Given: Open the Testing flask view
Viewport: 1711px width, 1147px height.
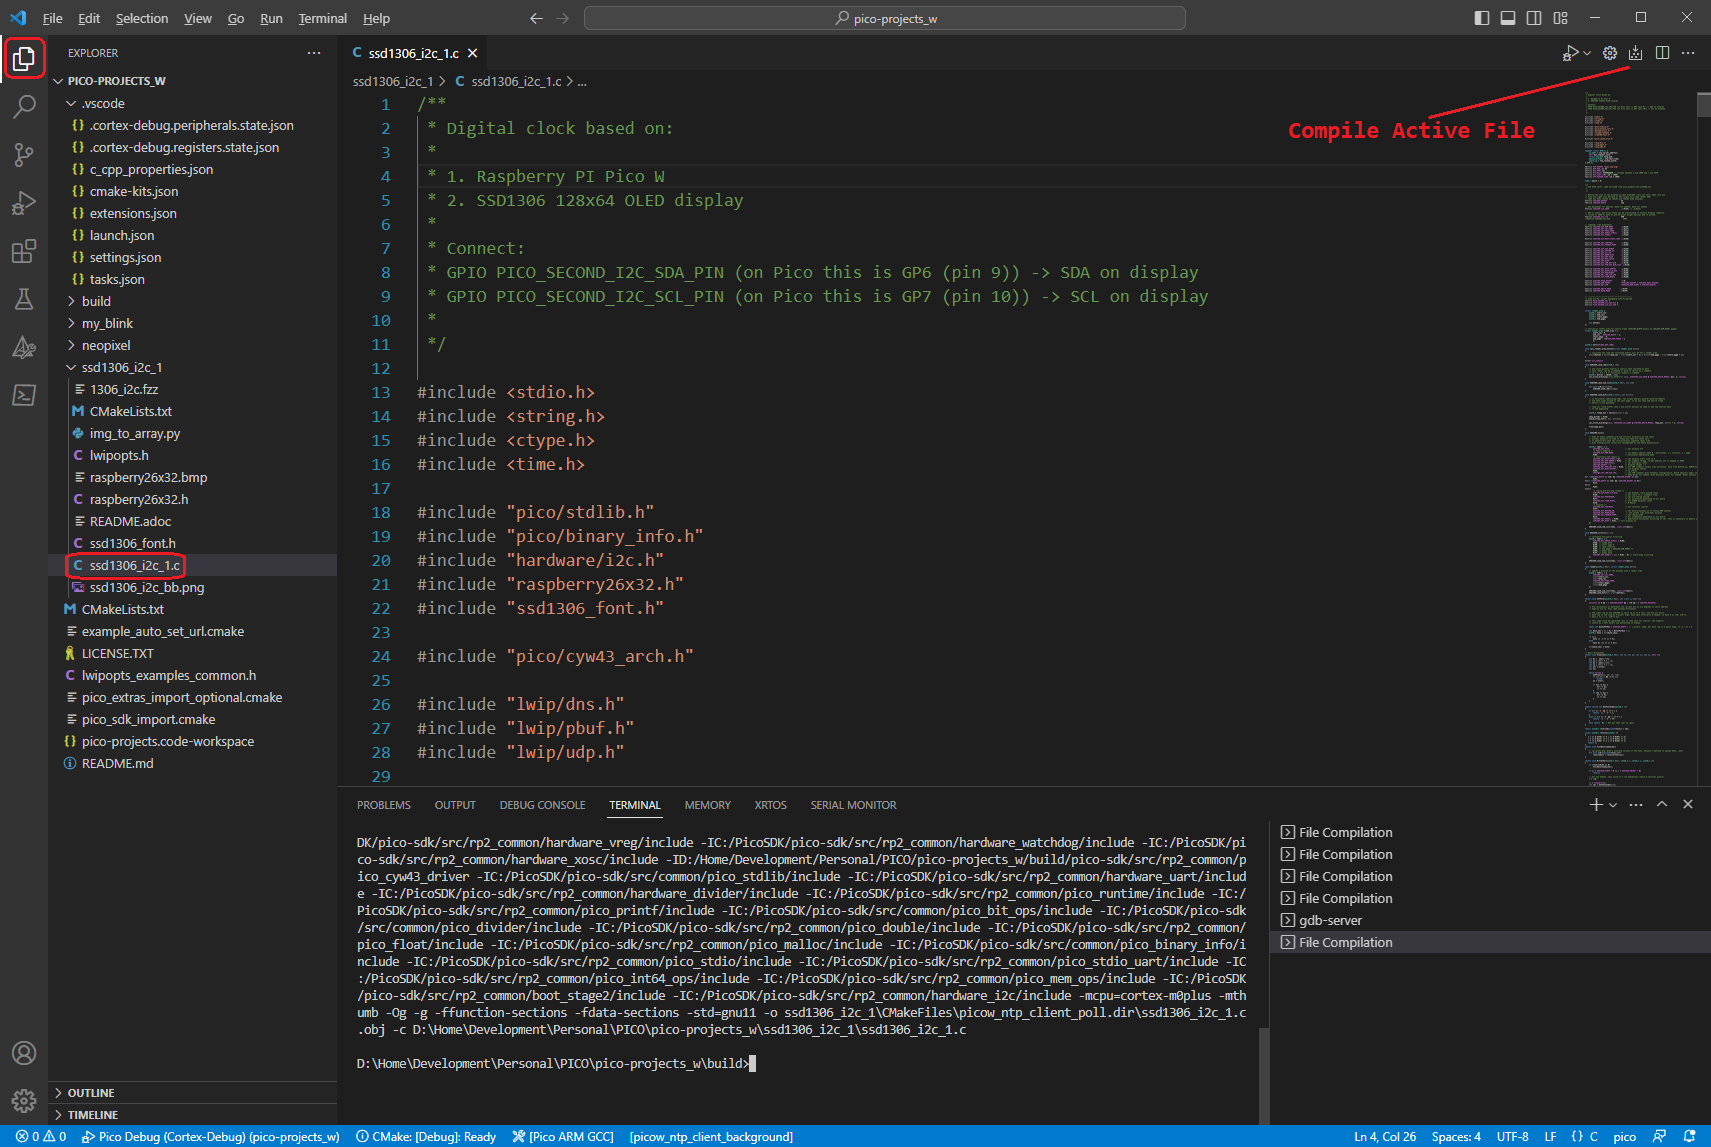Looking at the screenshot, I should 24,299.
